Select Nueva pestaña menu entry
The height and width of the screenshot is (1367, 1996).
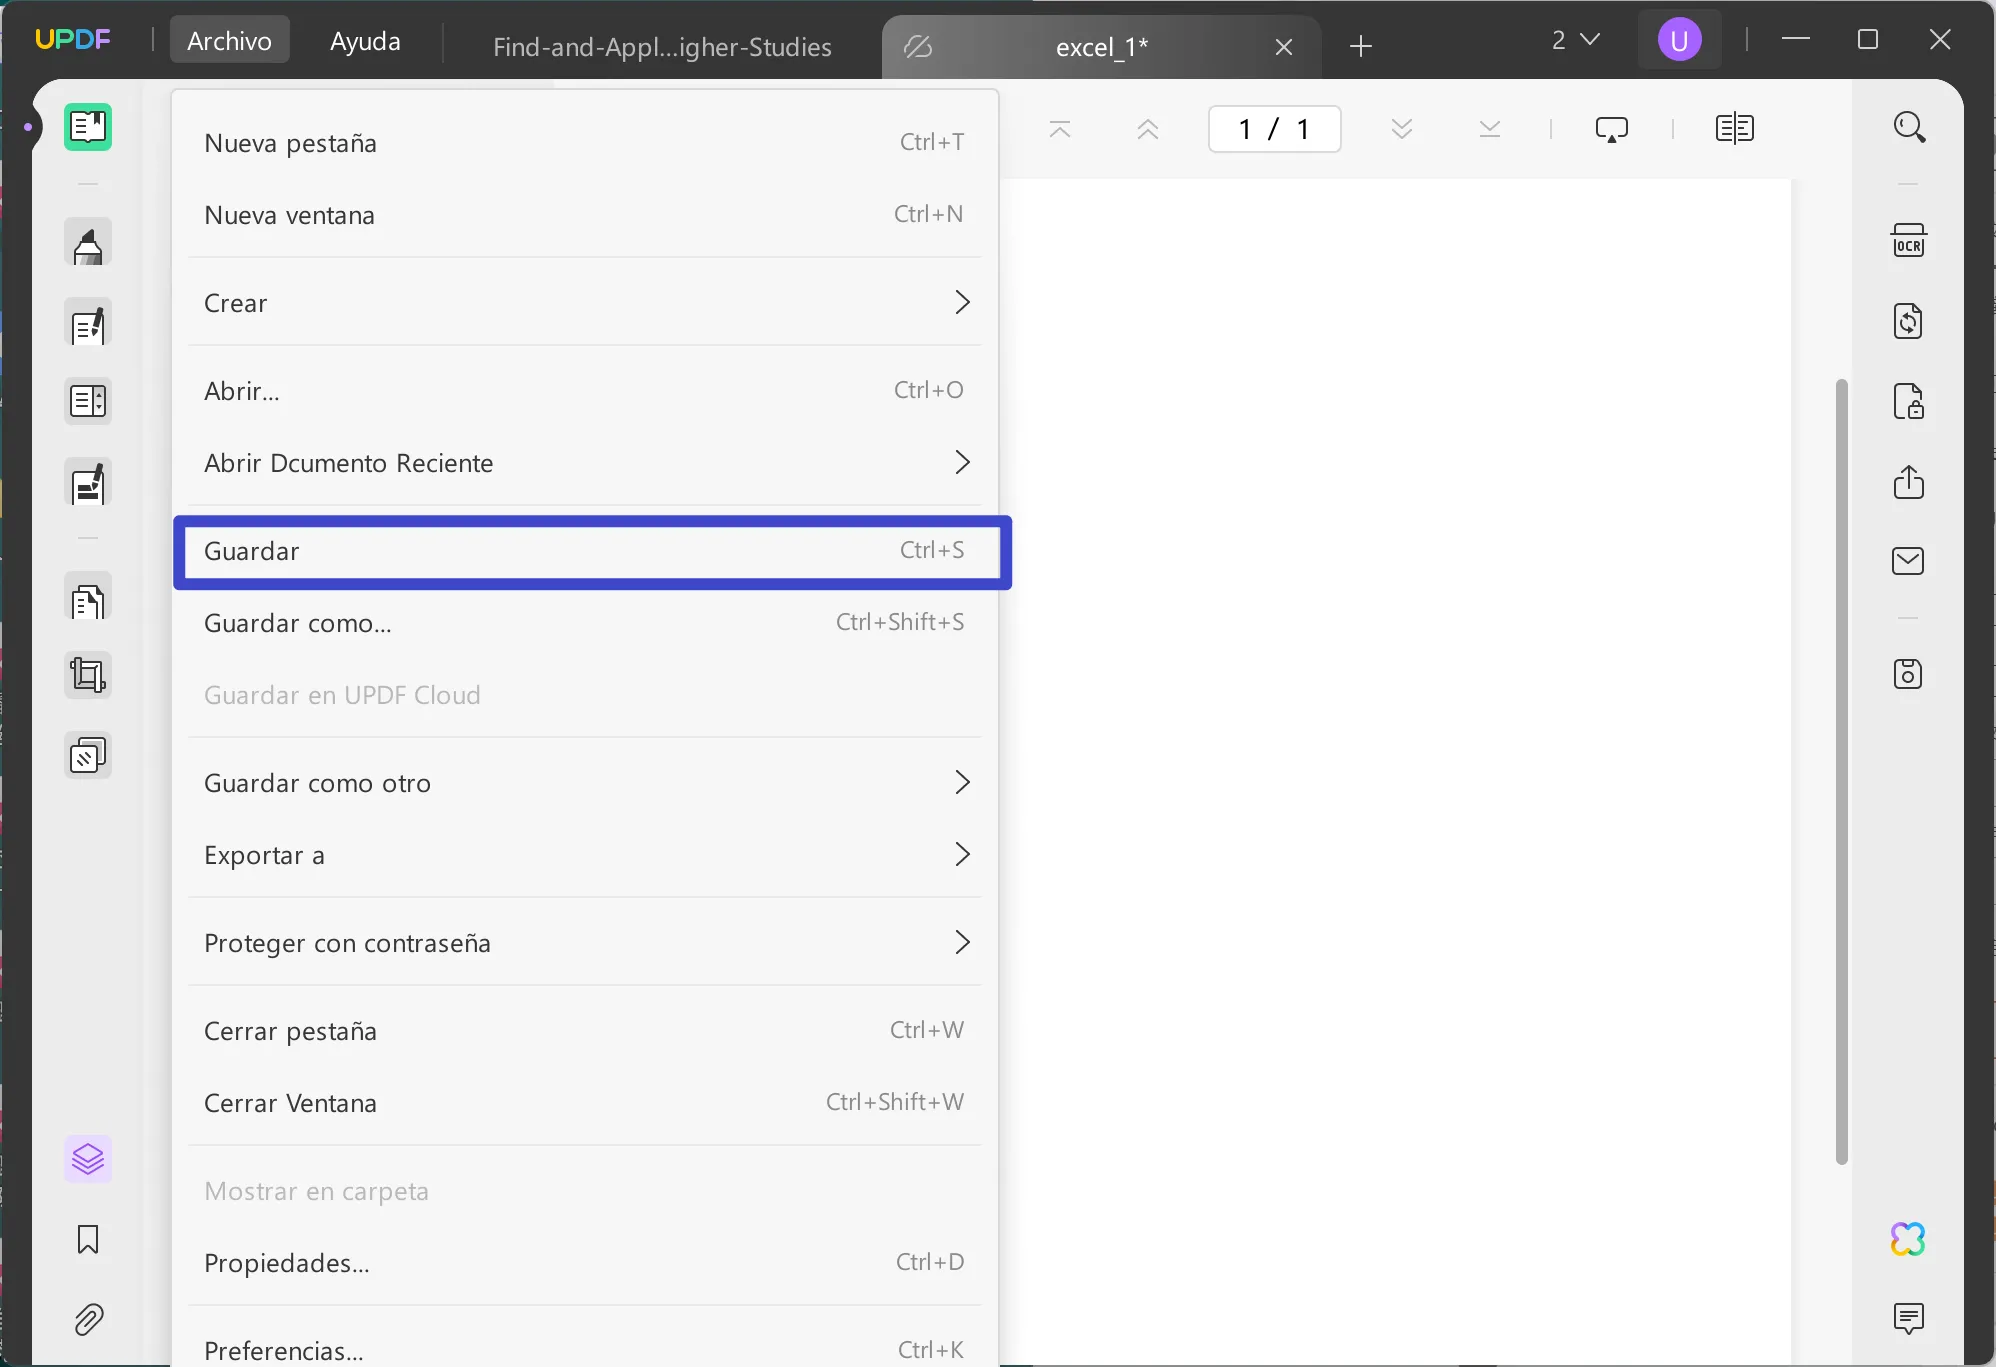click(585, 143)
